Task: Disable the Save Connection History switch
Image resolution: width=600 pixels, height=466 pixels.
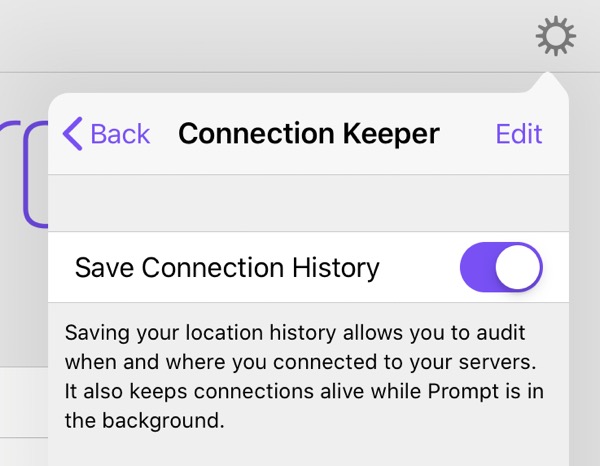Action: tap(501, 267)
